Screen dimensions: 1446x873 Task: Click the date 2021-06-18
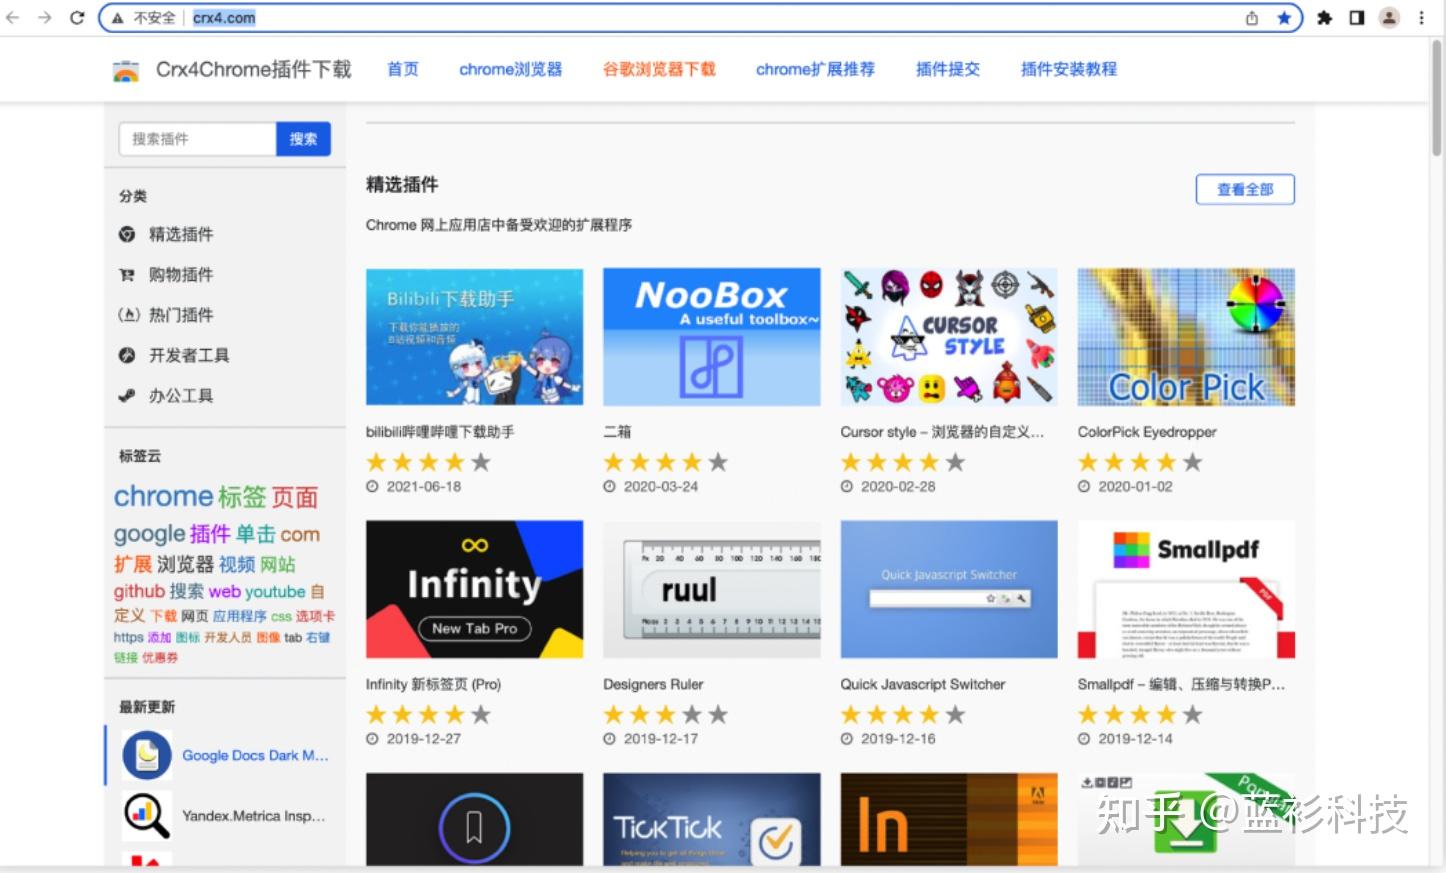[x=424, y=486]
